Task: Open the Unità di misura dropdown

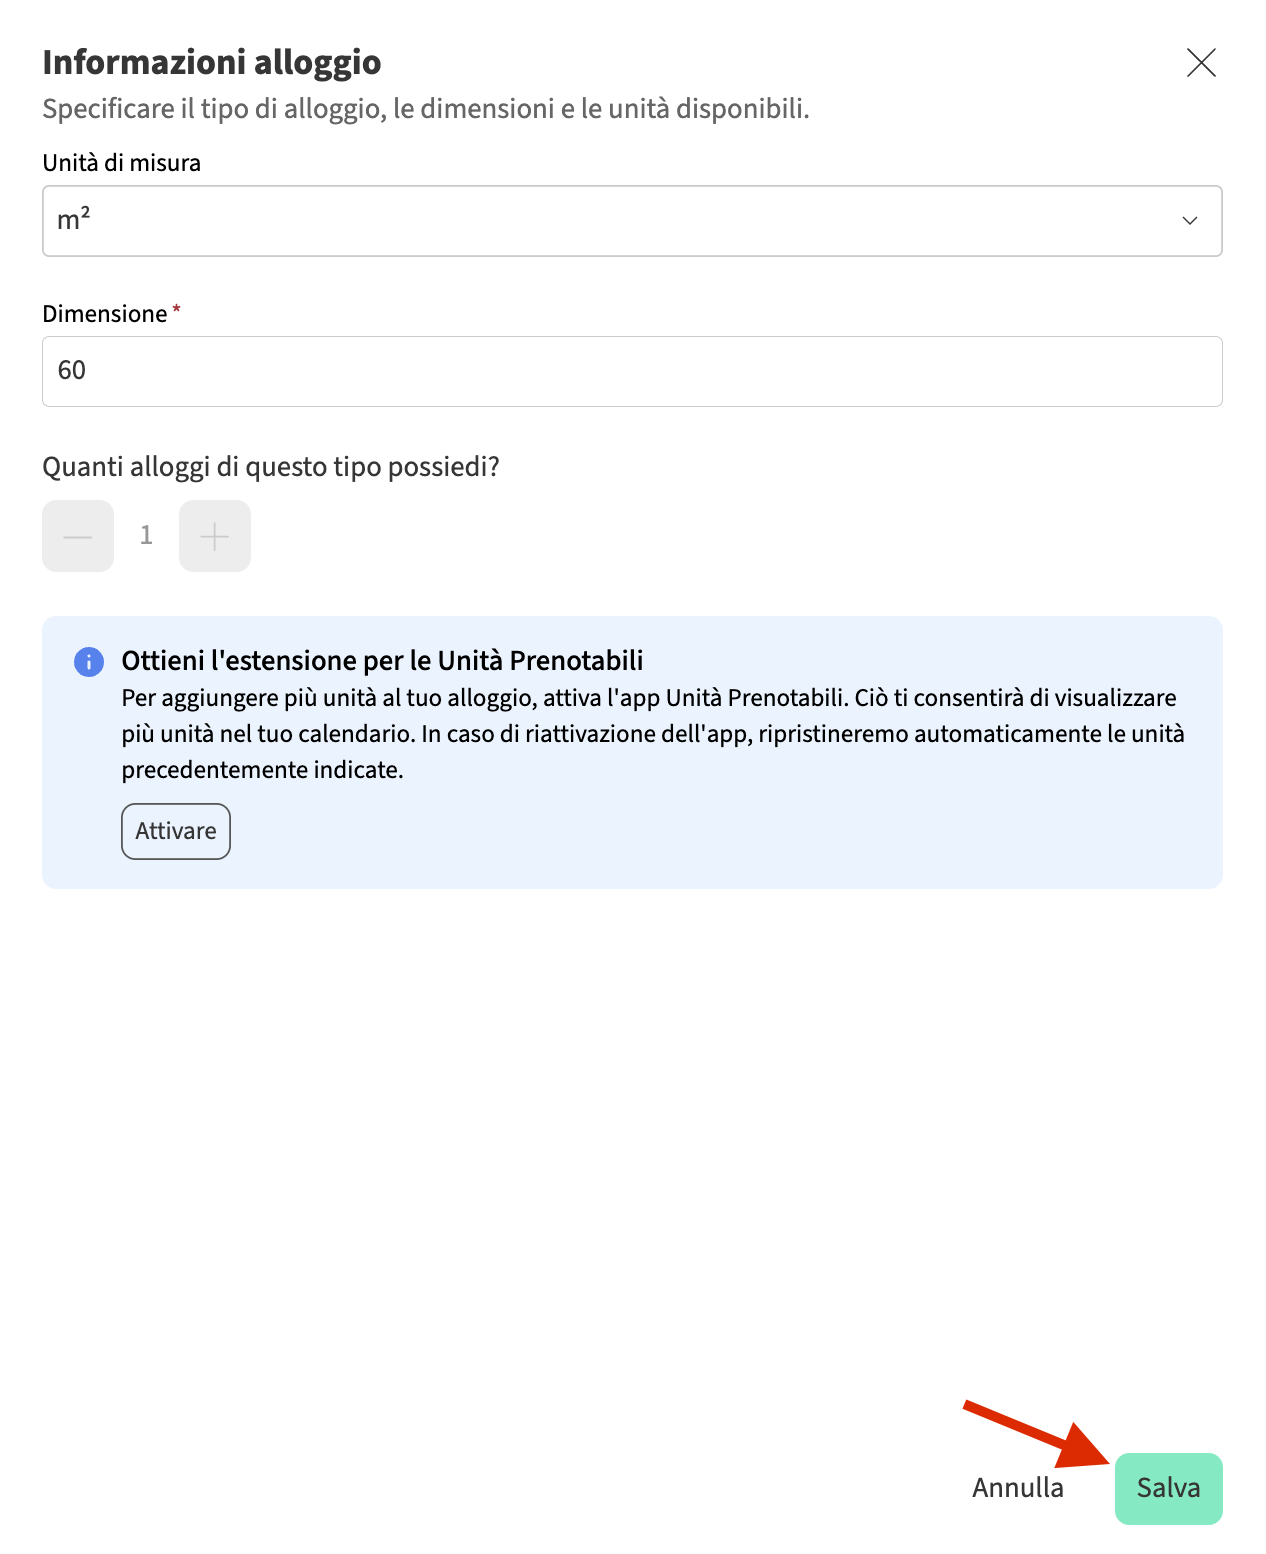Action: 632,221
